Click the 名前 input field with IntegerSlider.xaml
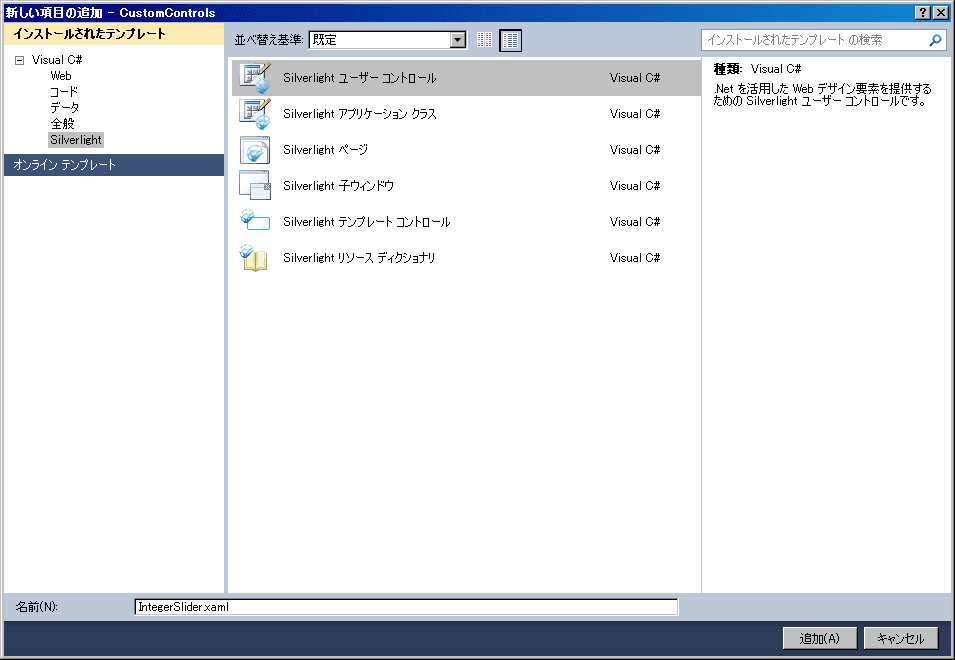 tap(406, 607)
